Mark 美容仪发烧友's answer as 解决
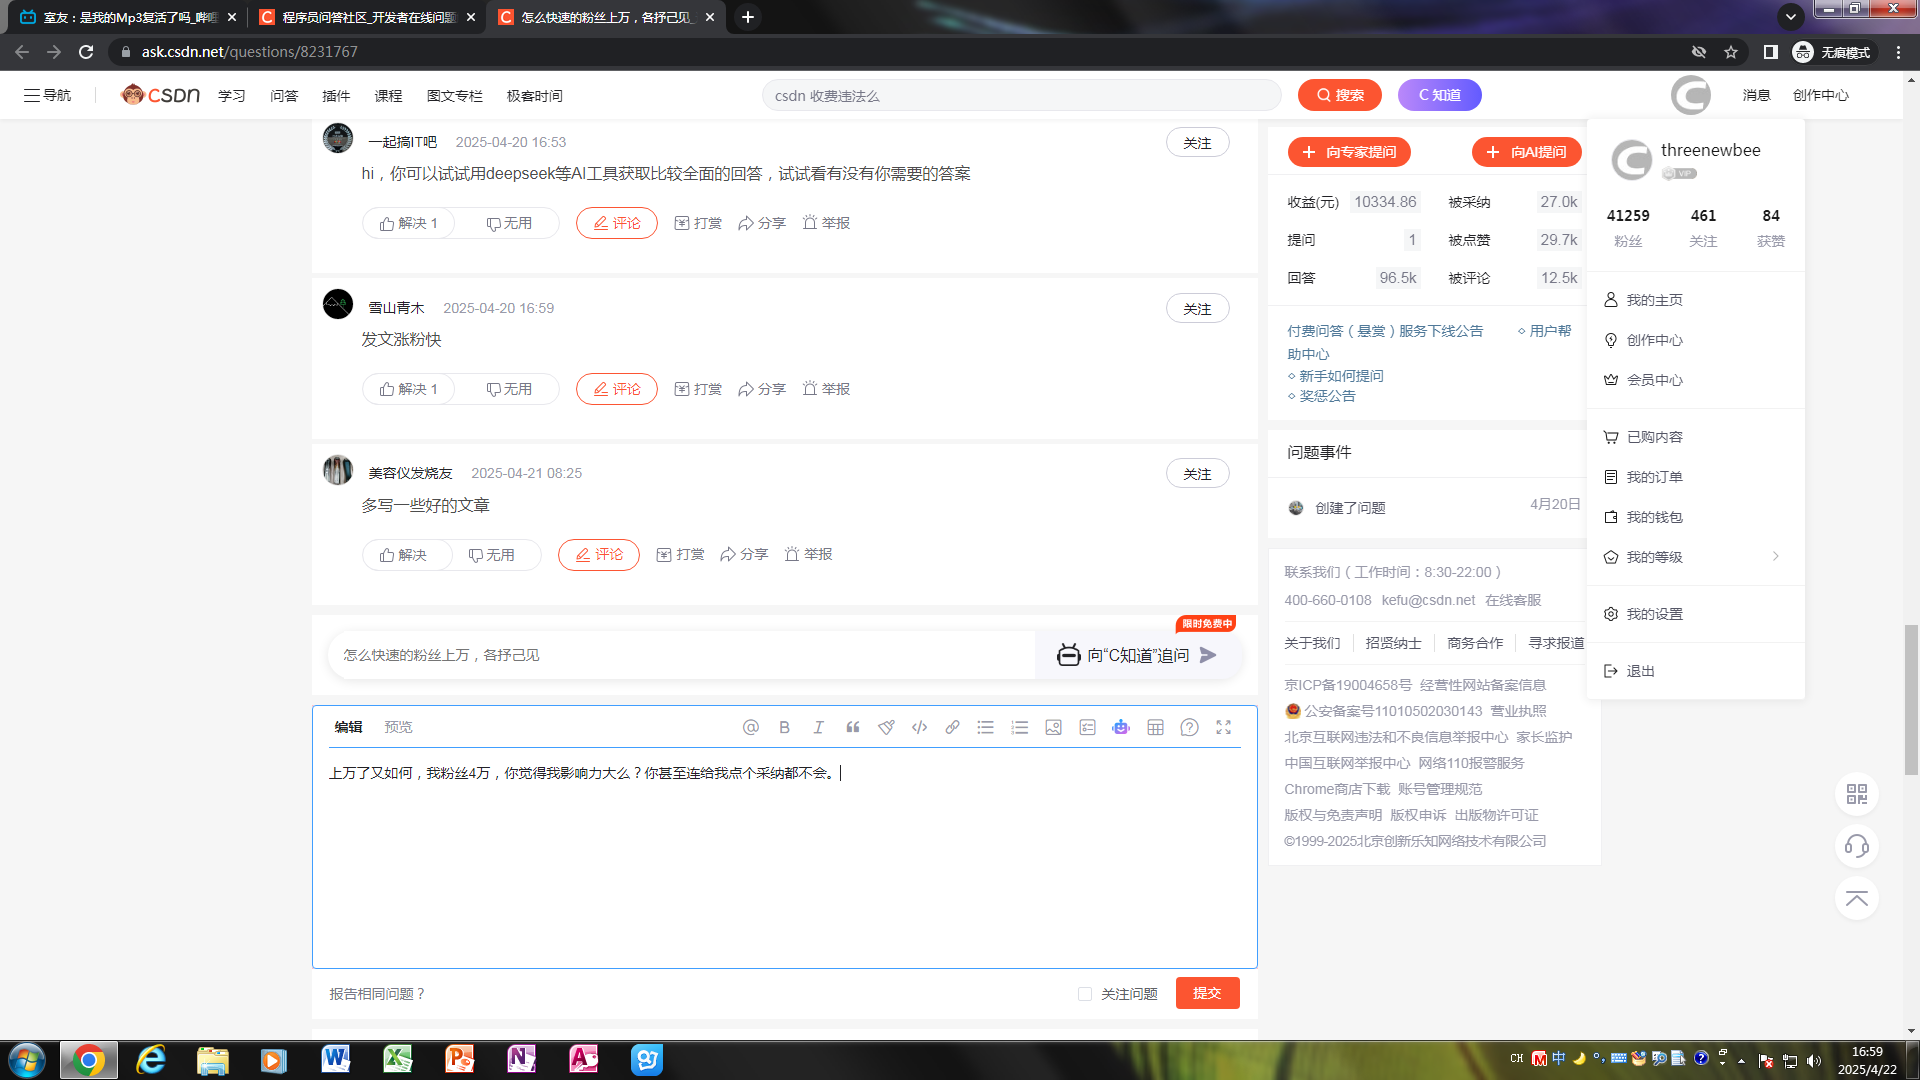 pyautogui.click(x=404, y=554)
